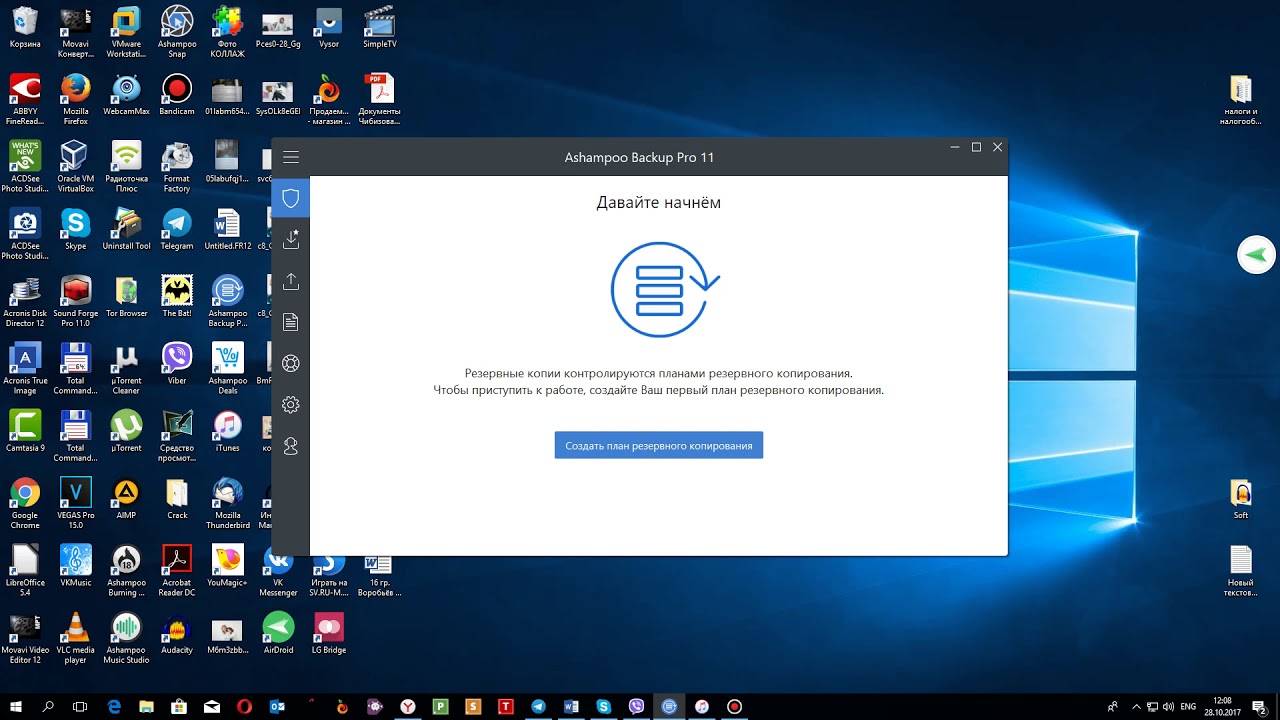
Task: Click Создать план резервного копирования button
Action: (x=659, y=445)
